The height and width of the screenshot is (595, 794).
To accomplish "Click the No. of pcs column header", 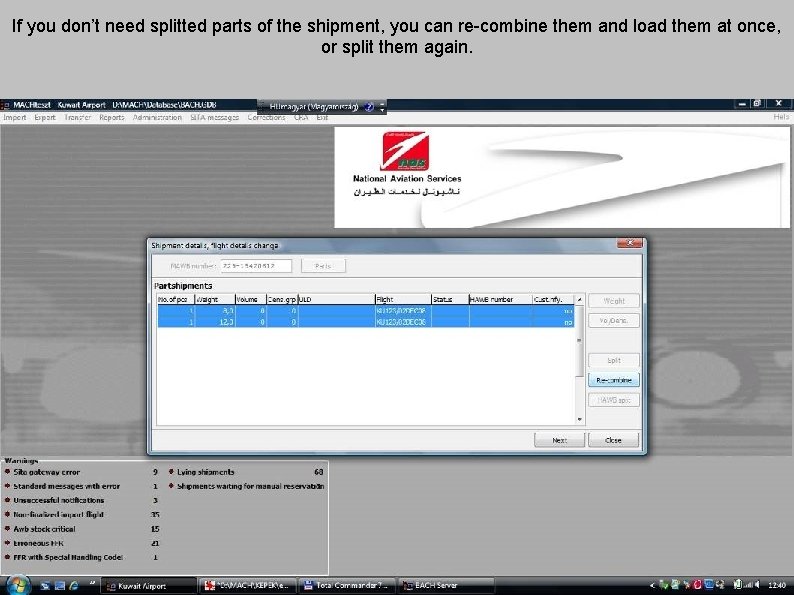I will pos(176,299).
